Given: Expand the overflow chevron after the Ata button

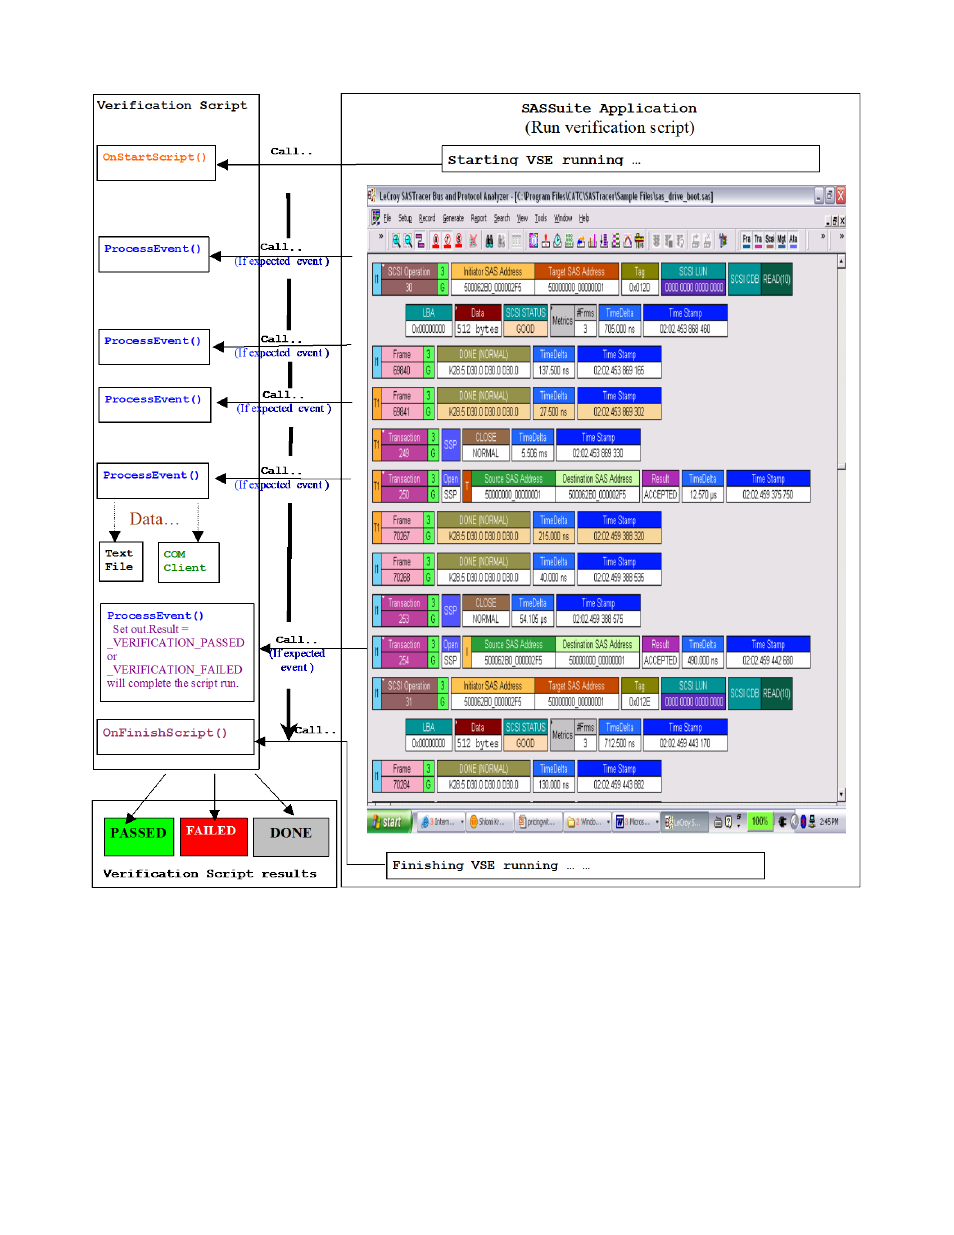Looking at the screenshot, I should (823, 237).
